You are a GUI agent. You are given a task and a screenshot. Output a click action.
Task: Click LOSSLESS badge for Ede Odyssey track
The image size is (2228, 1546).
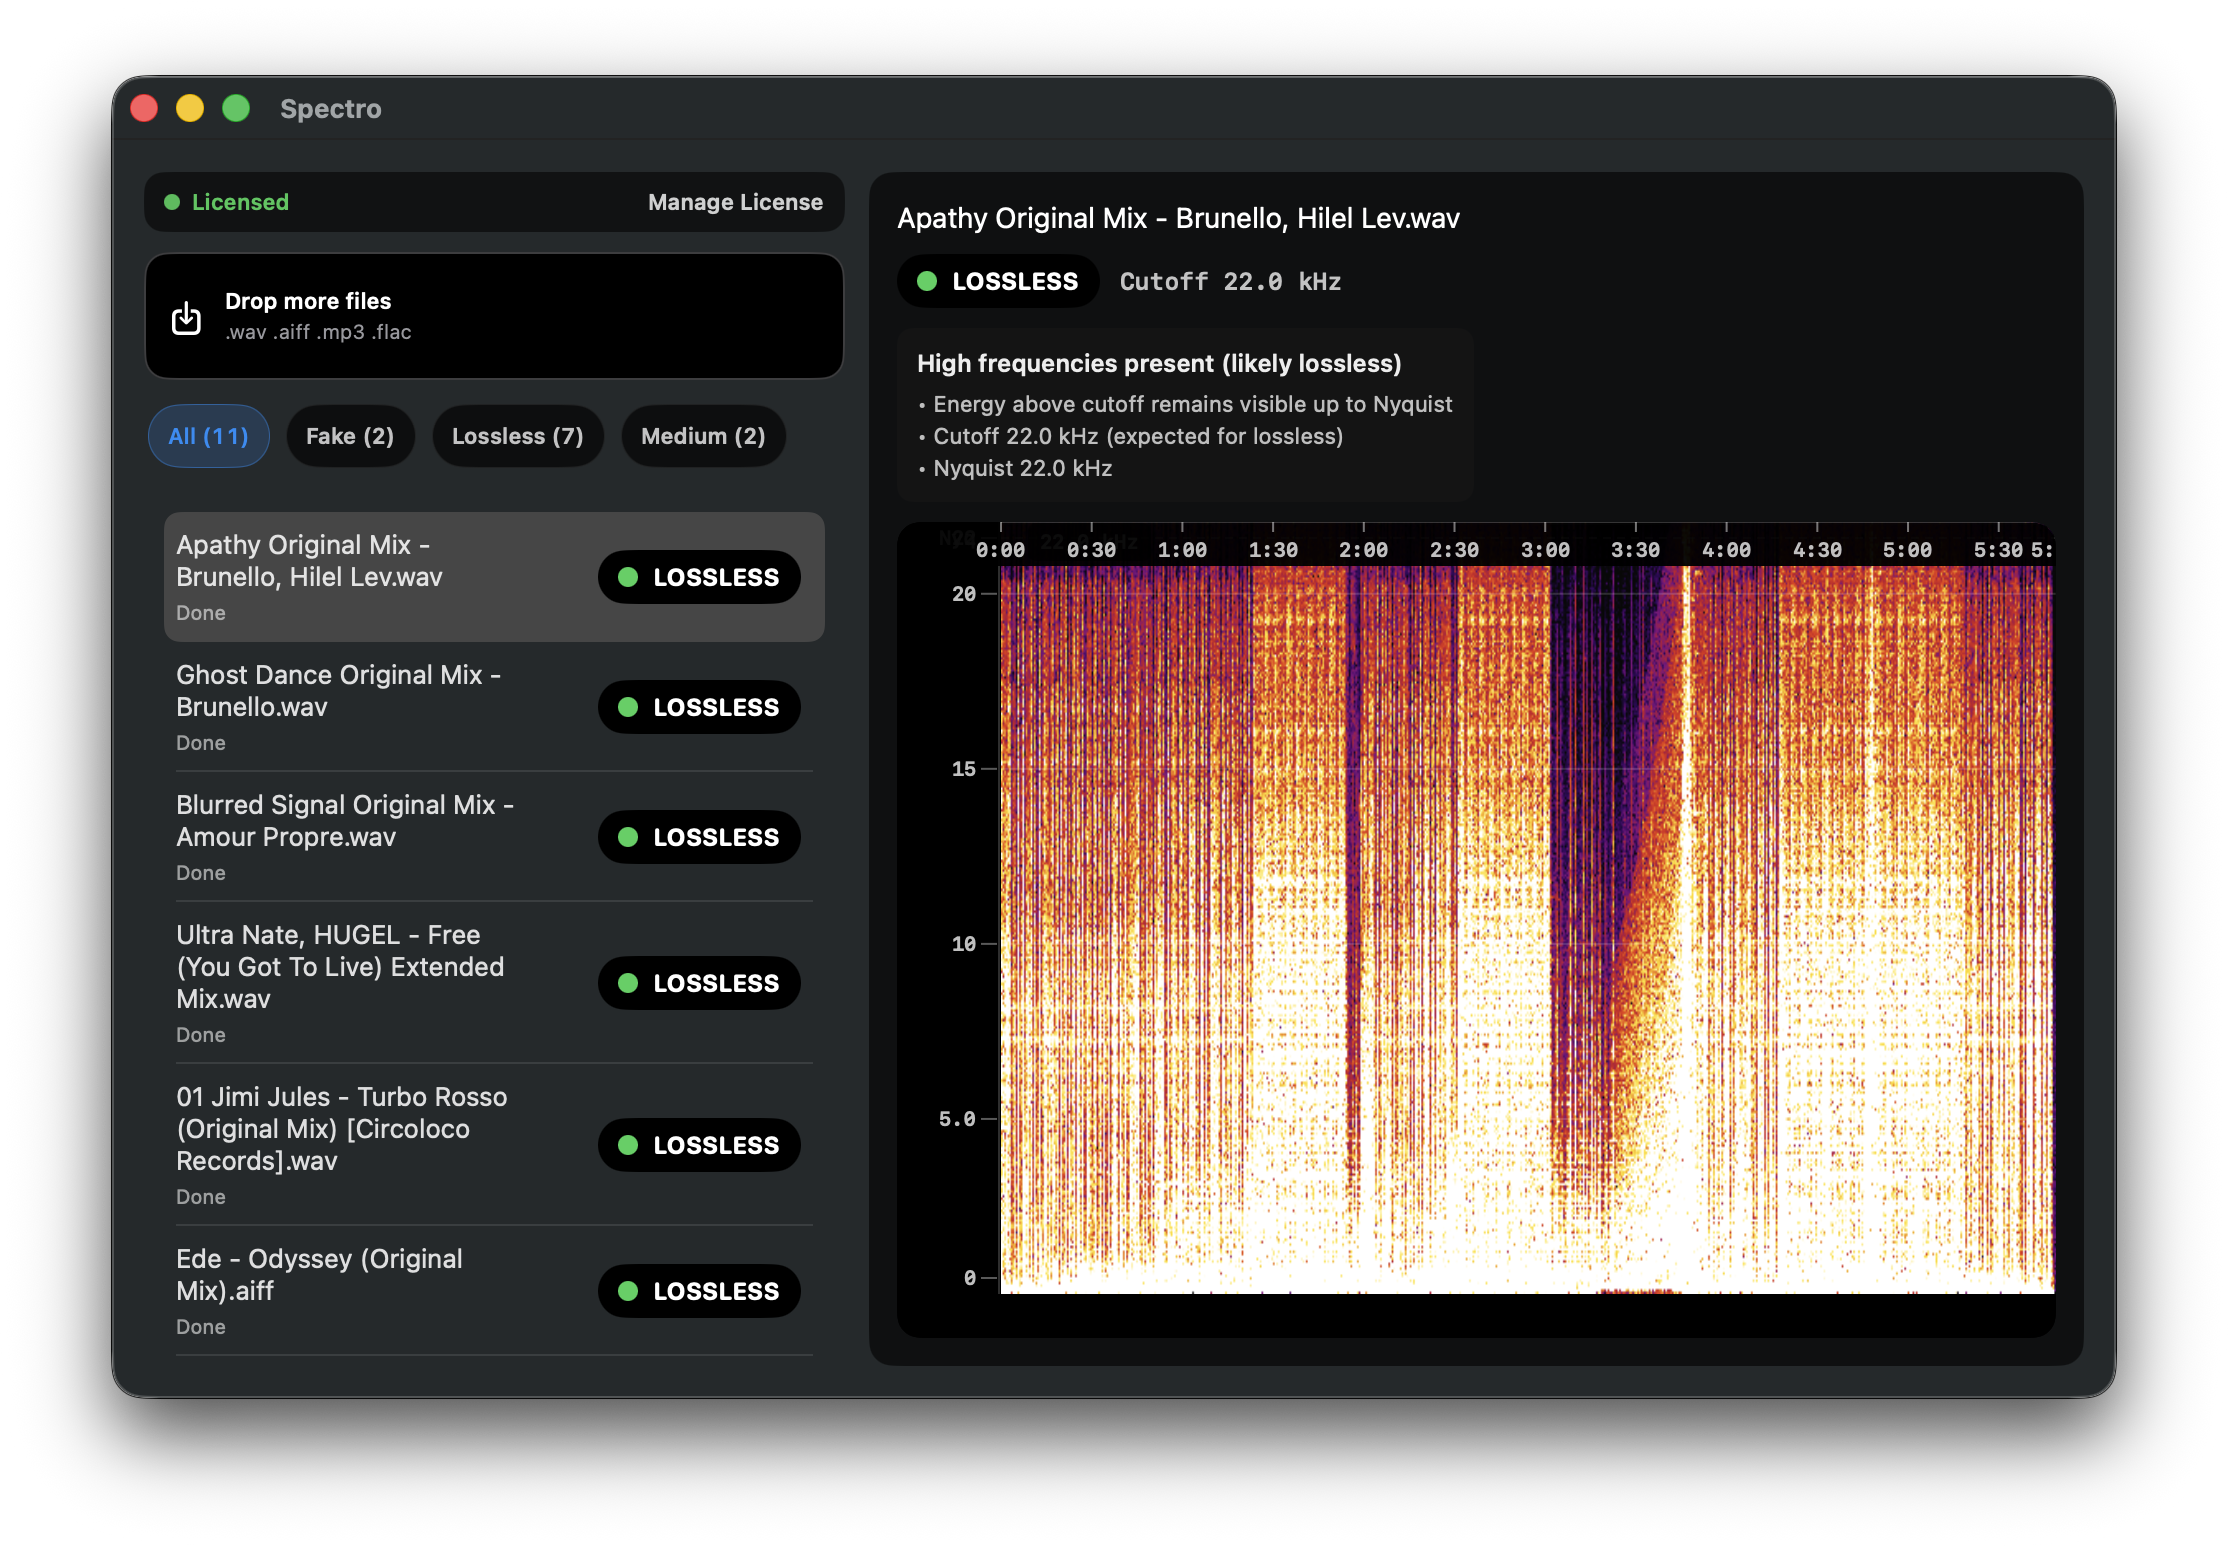pos(698,1291)
